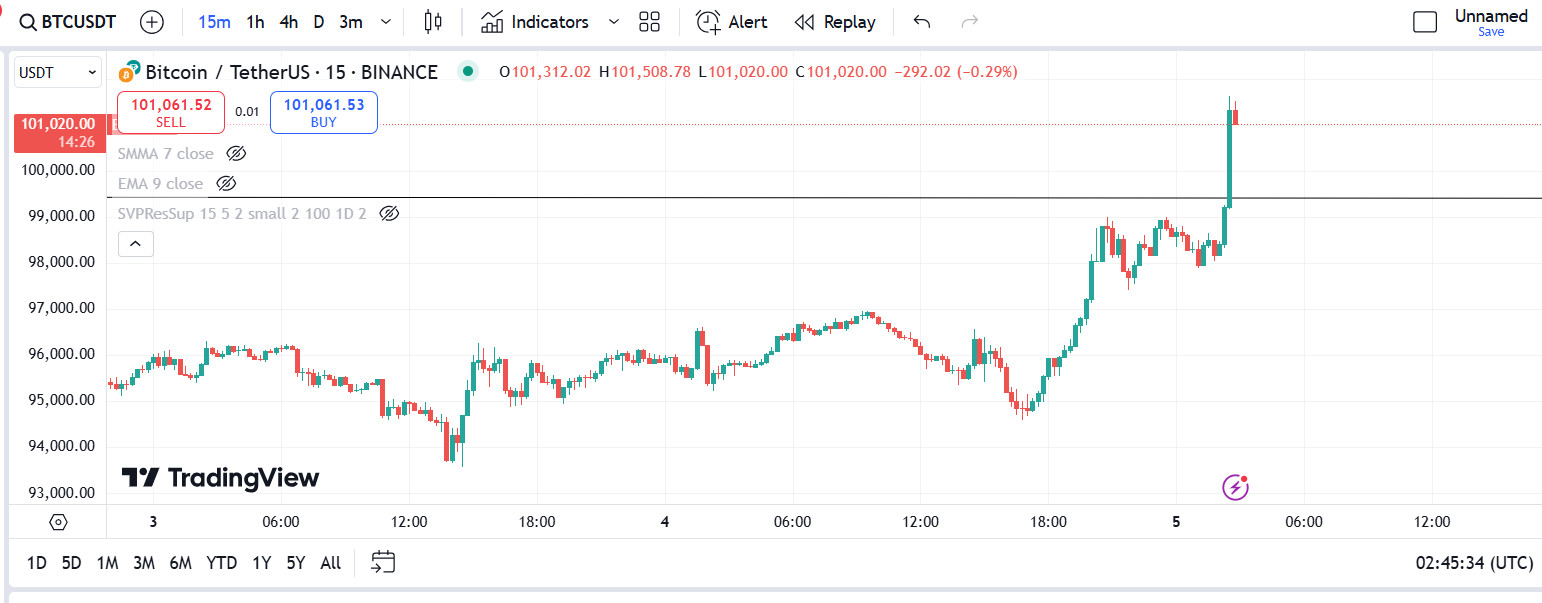Click the 02:45:34 (UTC) timezone clock
This screenshot has width=1542, height=603.
(x=1474, y=563)
